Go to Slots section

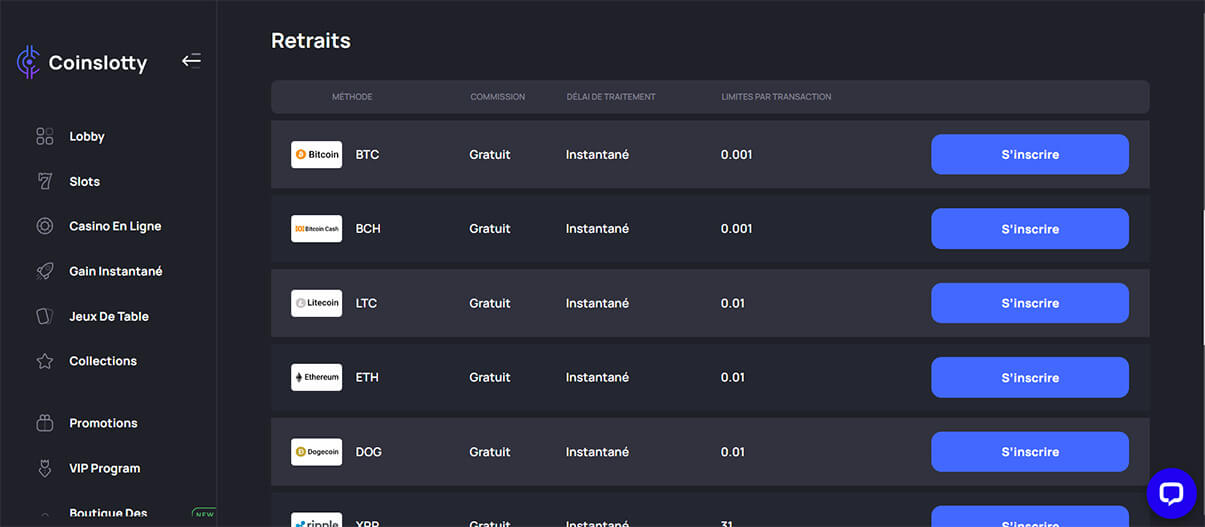point(84,181)
